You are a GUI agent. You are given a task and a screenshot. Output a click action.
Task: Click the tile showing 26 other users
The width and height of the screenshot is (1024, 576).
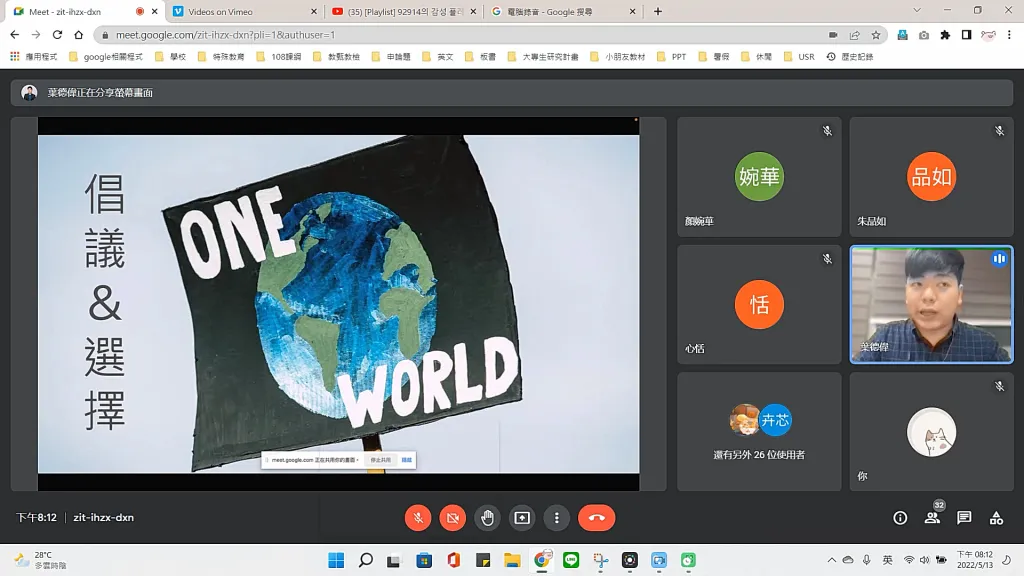coord(759,431)
